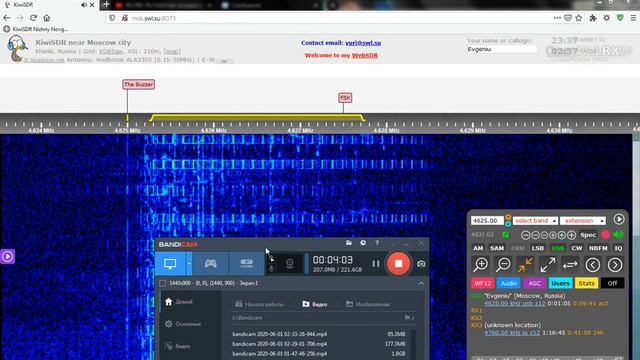Open Bandicam output folder icon in title bar
The height and width of the screenshot is (360, 640).
tap(349, 243)
